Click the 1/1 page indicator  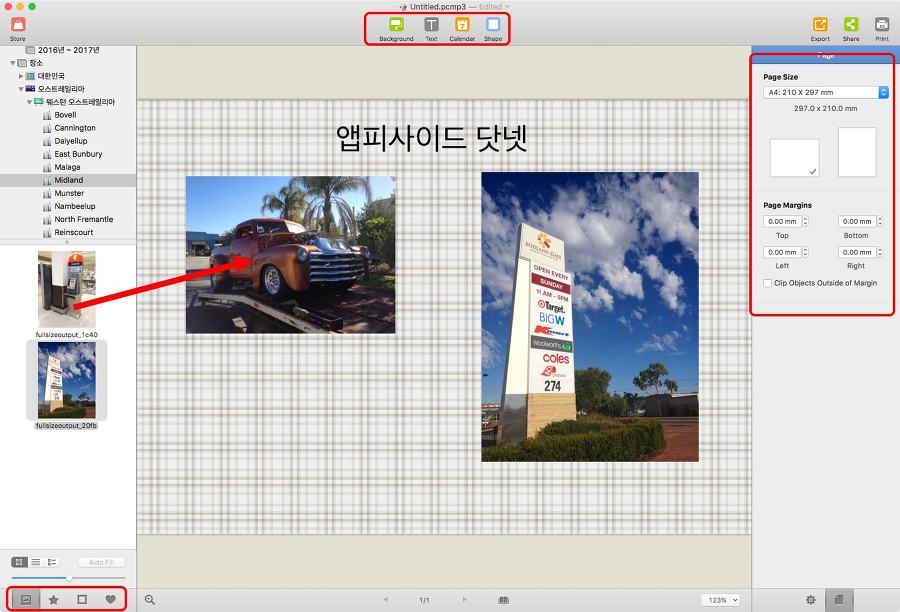[x=424, y=600]
